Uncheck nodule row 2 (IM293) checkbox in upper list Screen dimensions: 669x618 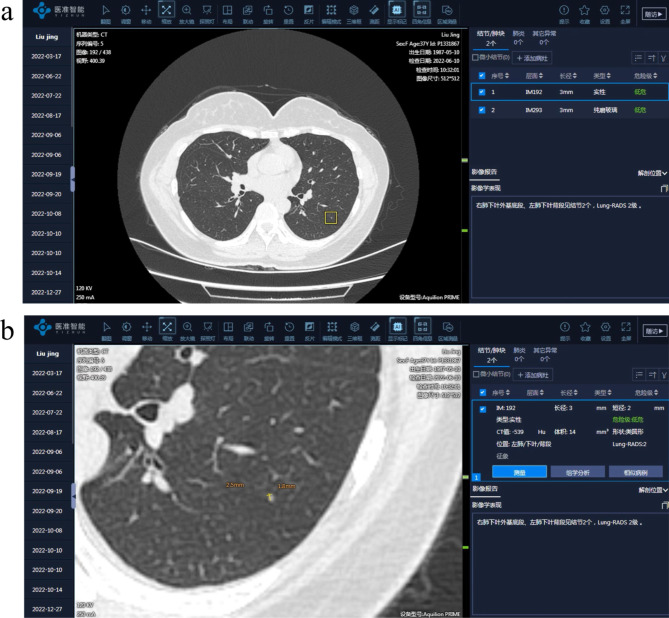pyautogui.click(x=481, y=108)
